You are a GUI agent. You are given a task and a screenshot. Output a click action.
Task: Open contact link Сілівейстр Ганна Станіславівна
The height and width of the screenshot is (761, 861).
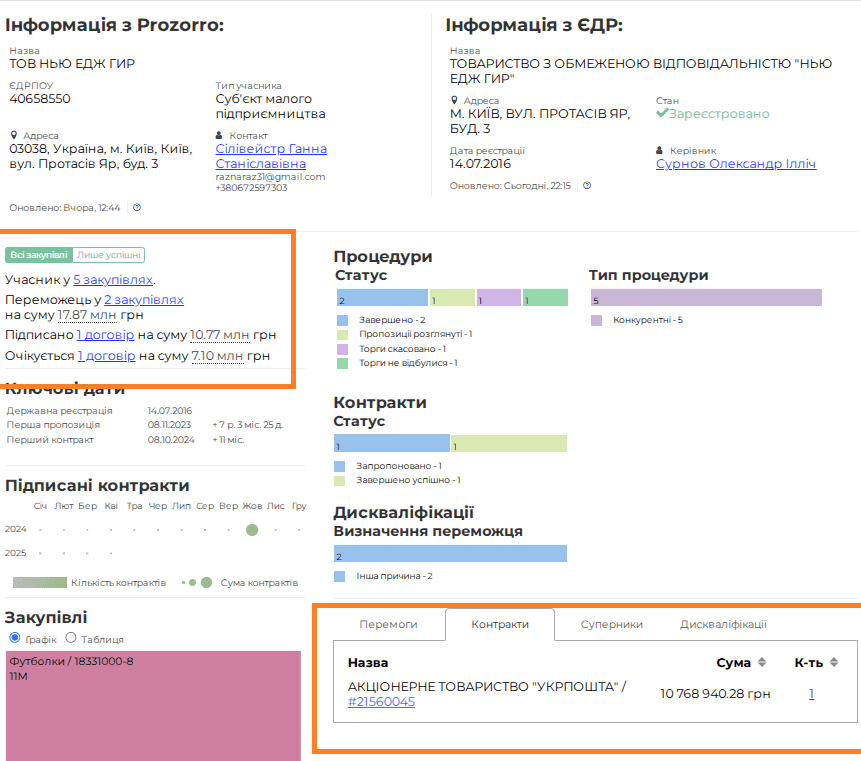pos(270,156)
